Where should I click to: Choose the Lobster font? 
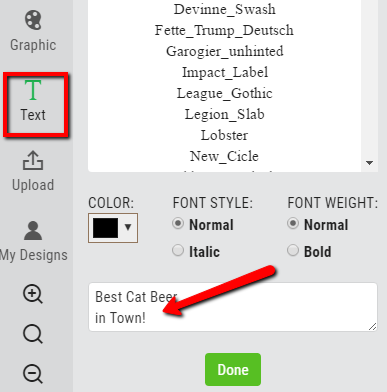[224, 135]
